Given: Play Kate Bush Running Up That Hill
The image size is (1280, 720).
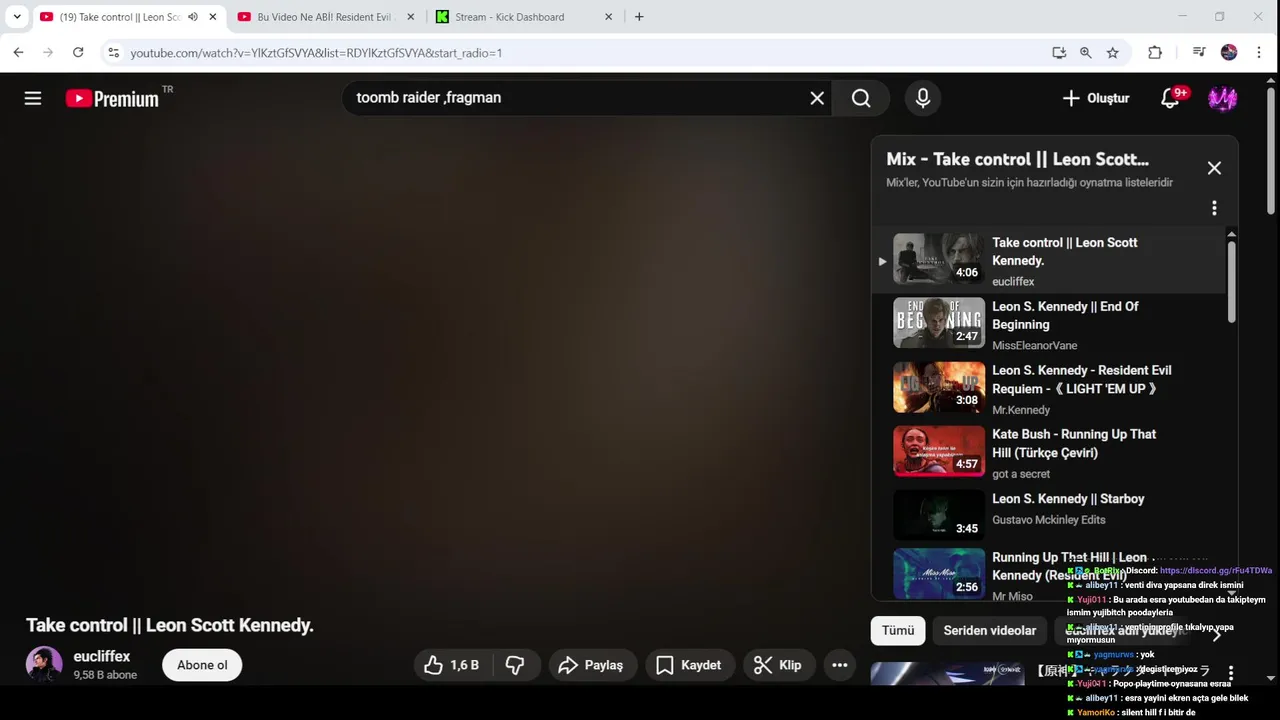Looking at the screenshot, I should click(x=938, y=451).
